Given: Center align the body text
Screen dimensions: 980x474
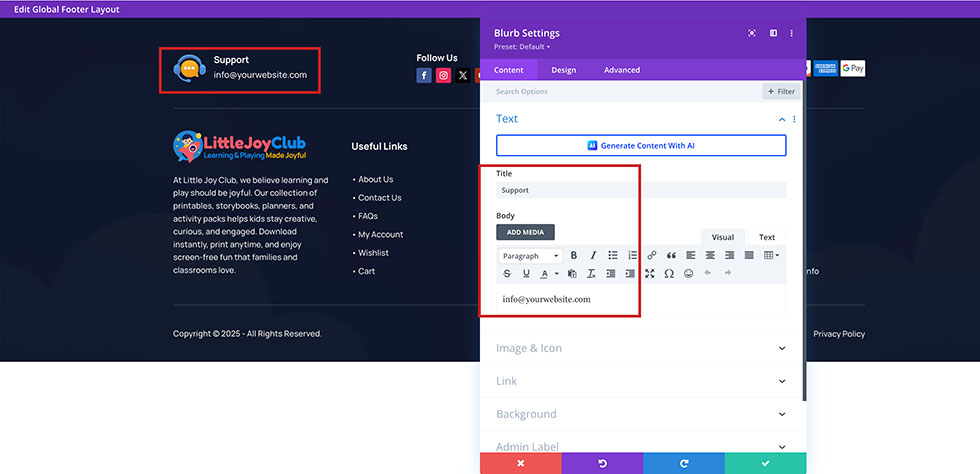Looking at the screenshot, I should 710,256.
